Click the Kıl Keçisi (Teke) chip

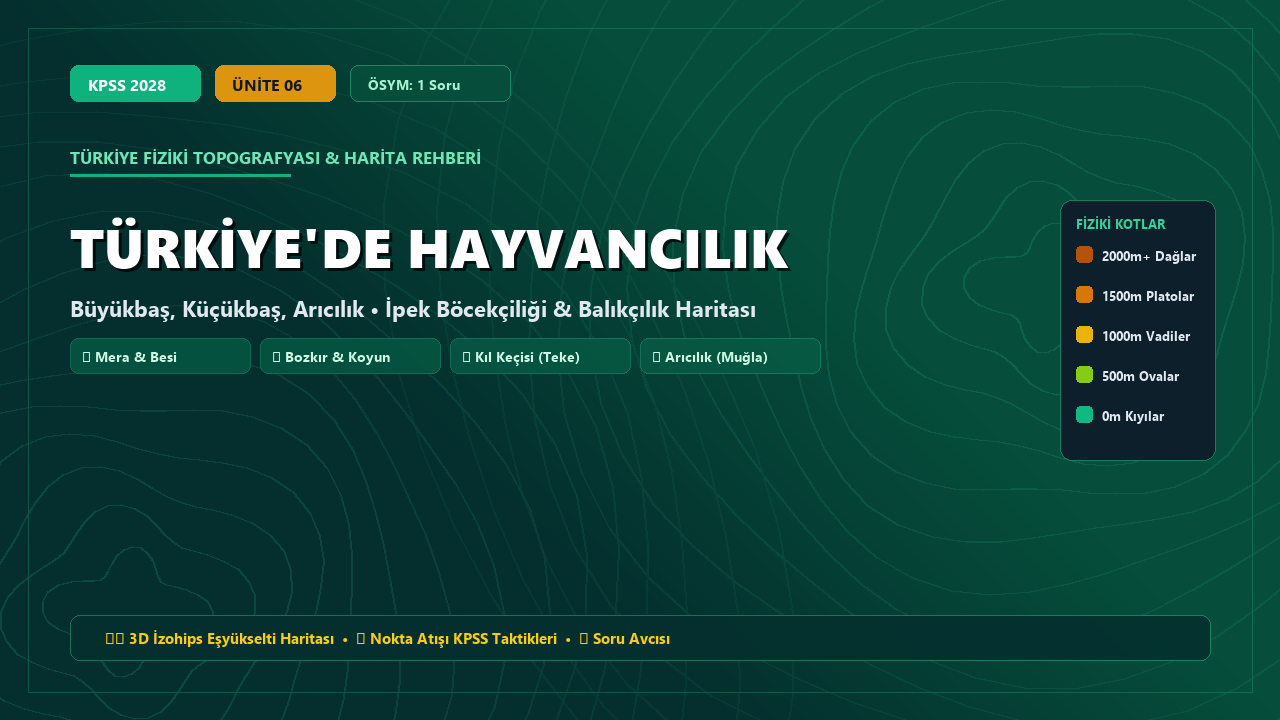click(x=540, y=356)
